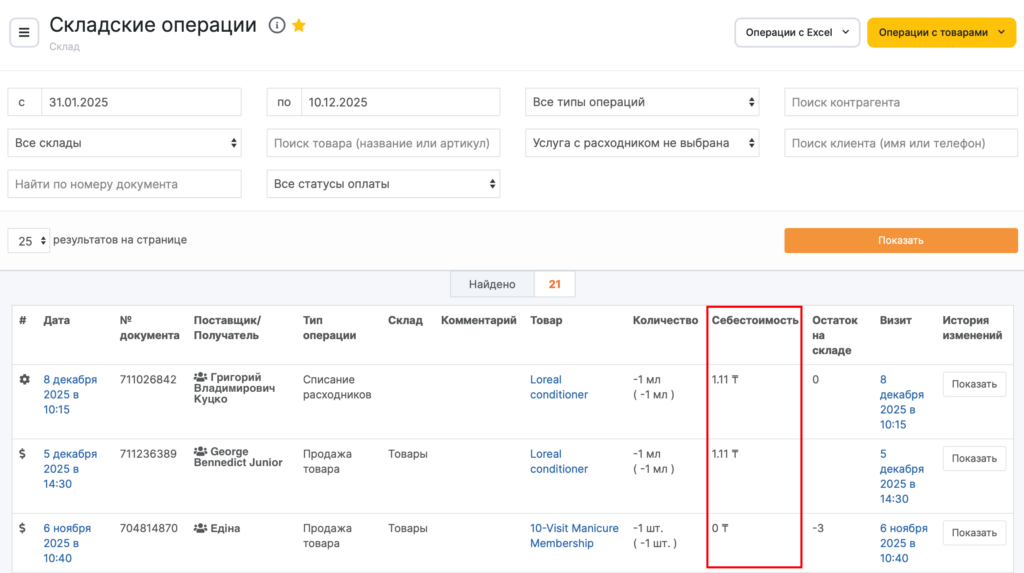
Task: Click the gear icon in first row
Action: [x=24, y=380]
